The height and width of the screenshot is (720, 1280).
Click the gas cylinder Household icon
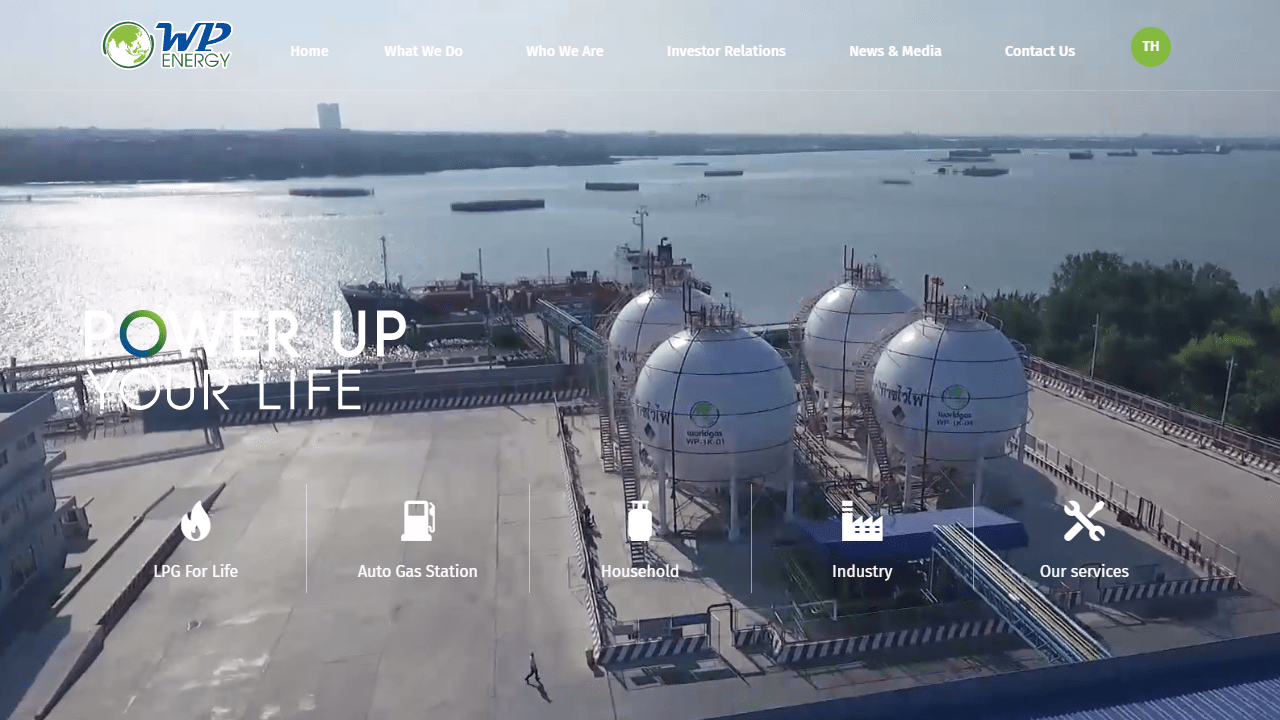tap(640, 521)
